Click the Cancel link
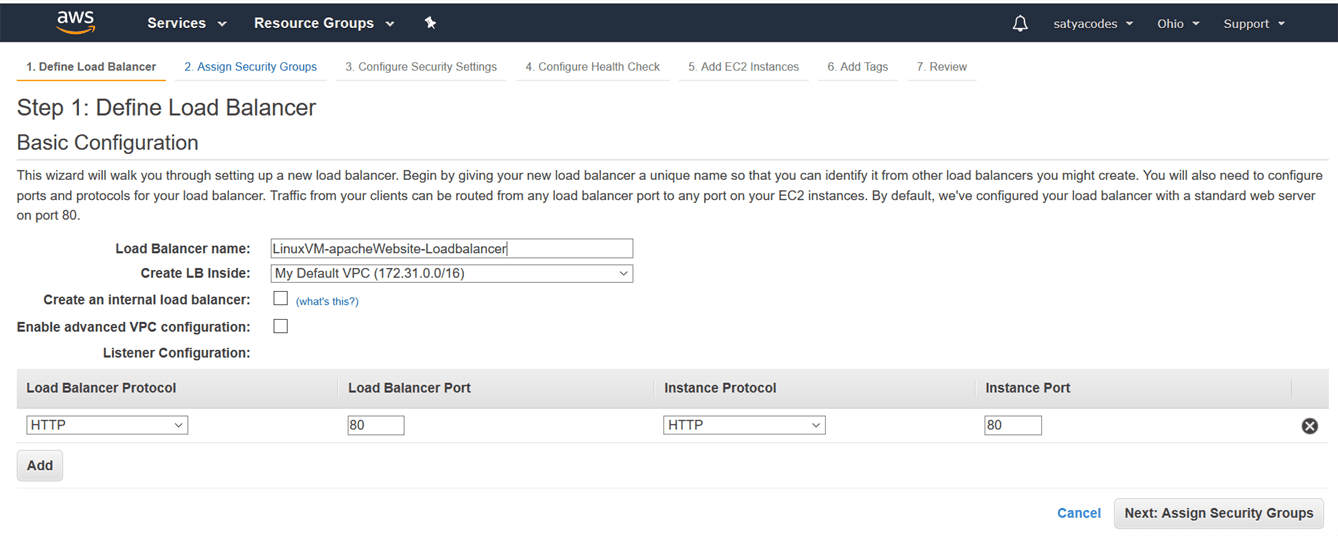Viewport: 1338px width, 536px height. tap(1078, 513)
